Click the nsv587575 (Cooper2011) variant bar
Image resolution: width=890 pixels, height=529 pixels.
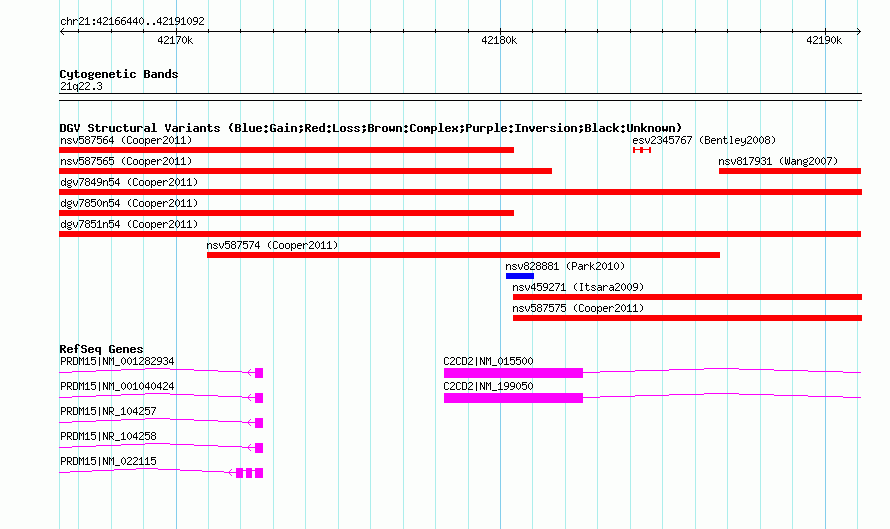tap(687, 318)
